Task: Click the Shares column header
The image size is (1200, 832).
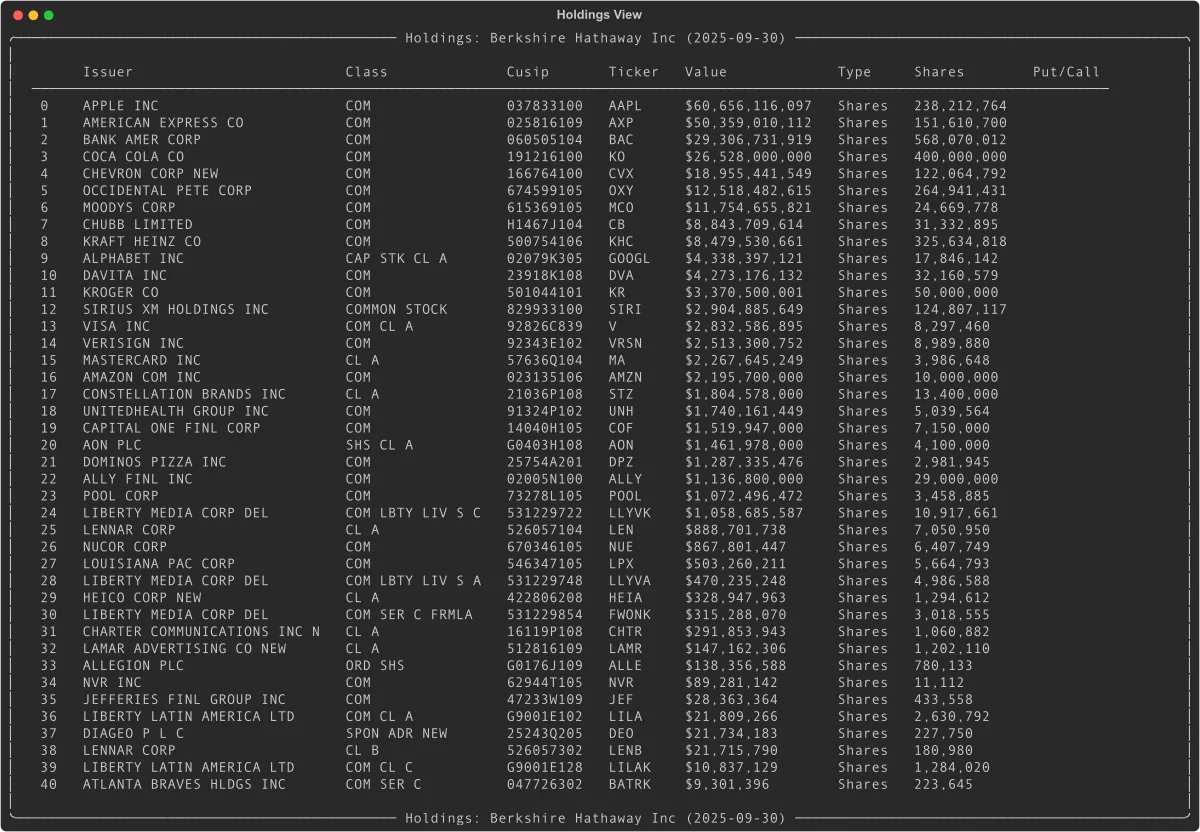Action: (x=939, y=72)
